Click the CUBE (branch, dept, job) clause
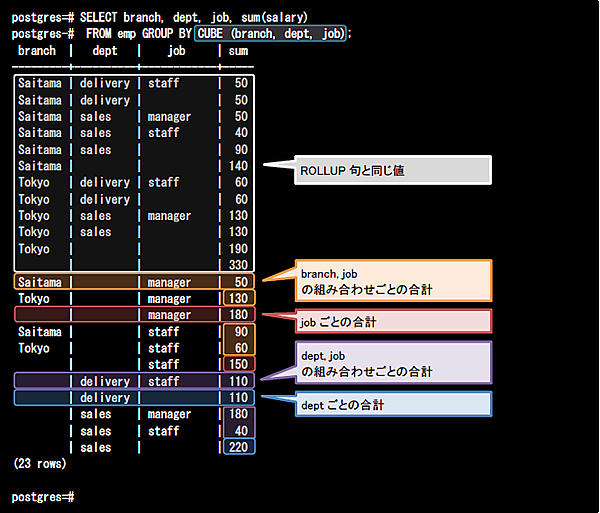Screen dimensions: 600x513 click(x=270, y=34)
